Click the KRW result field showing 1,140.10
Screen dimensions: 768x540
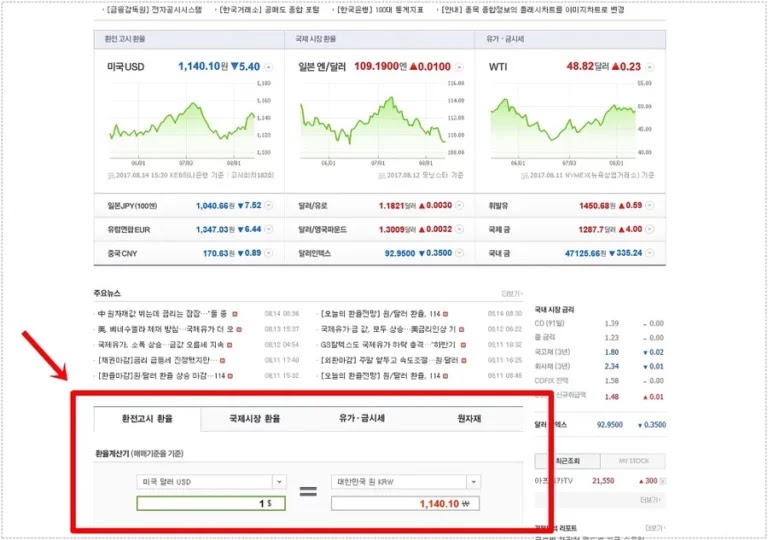[x=406, y=503]
